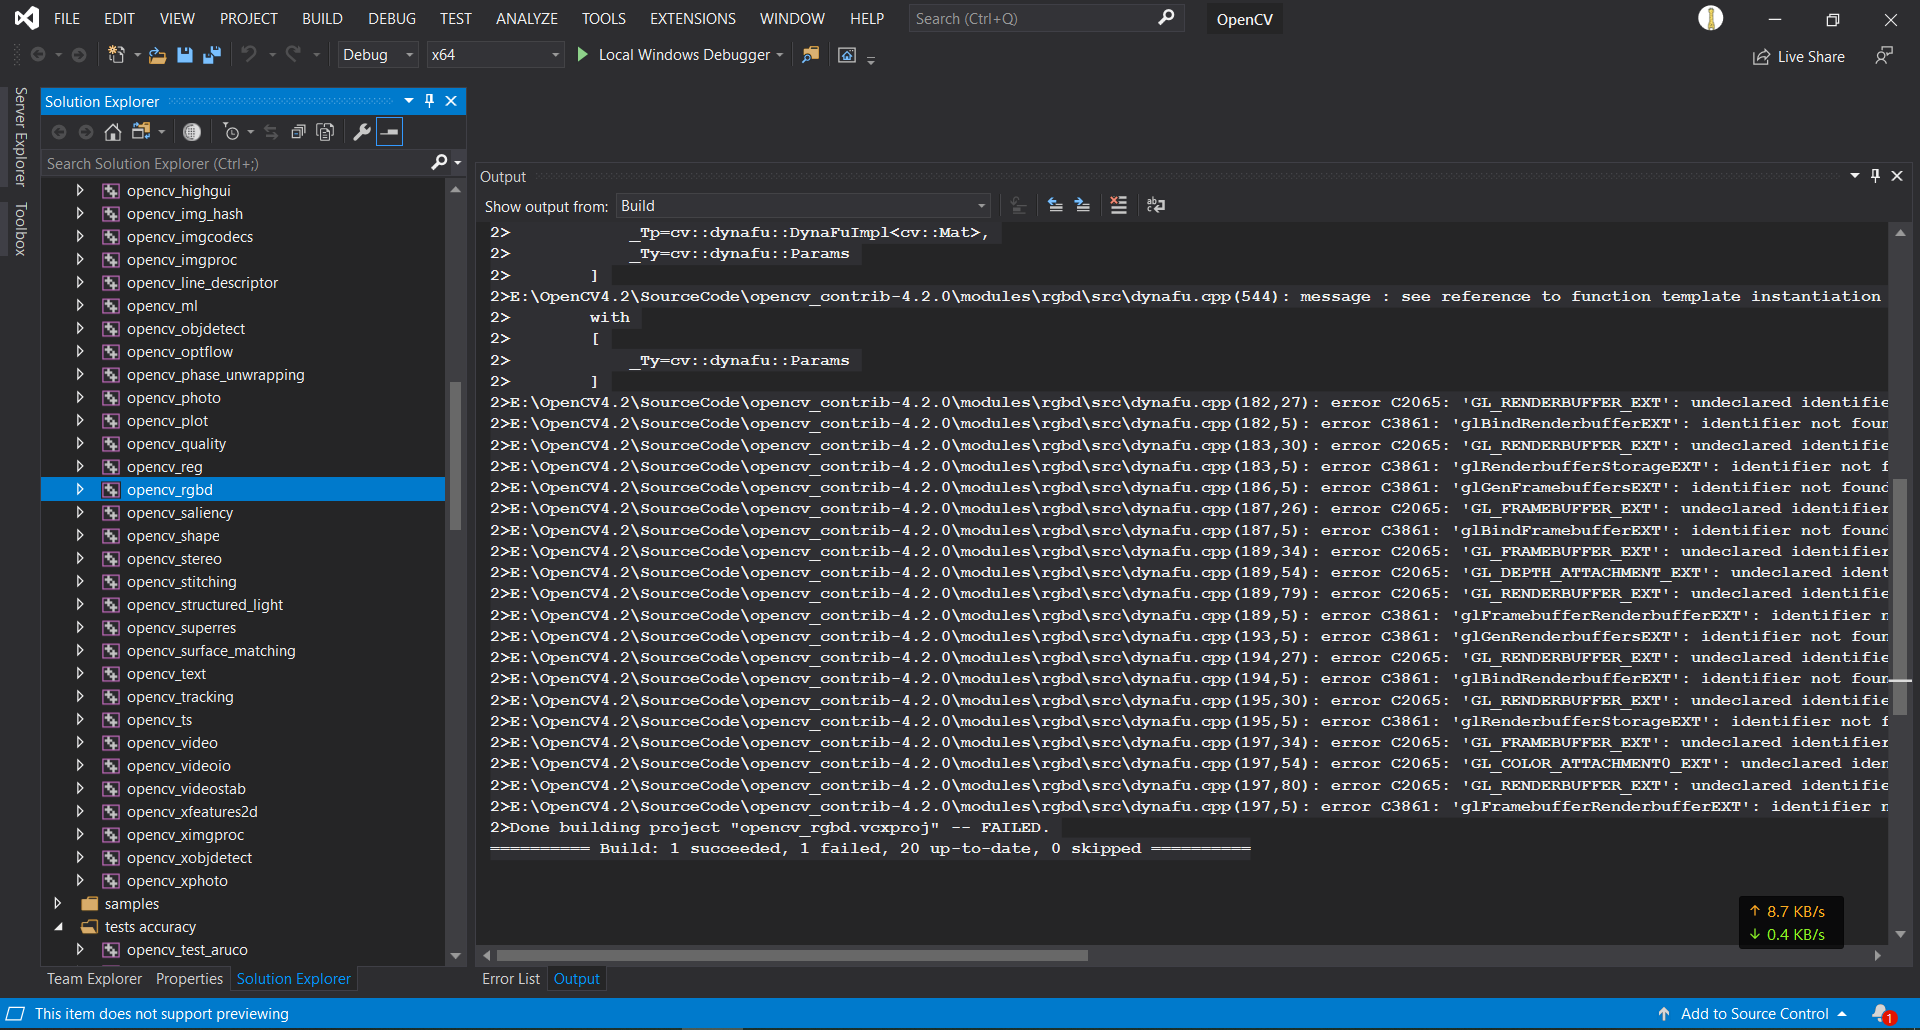Open Output window options arrow

(1855, 176)
